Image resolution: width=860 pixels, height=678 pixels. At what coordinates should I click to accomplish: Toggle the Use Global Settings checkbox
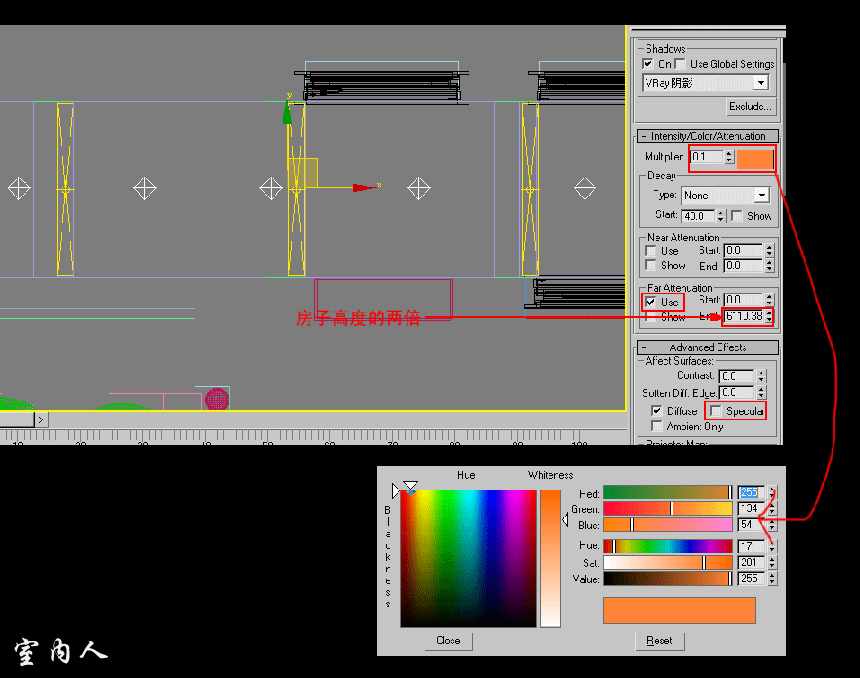(680, 64)
